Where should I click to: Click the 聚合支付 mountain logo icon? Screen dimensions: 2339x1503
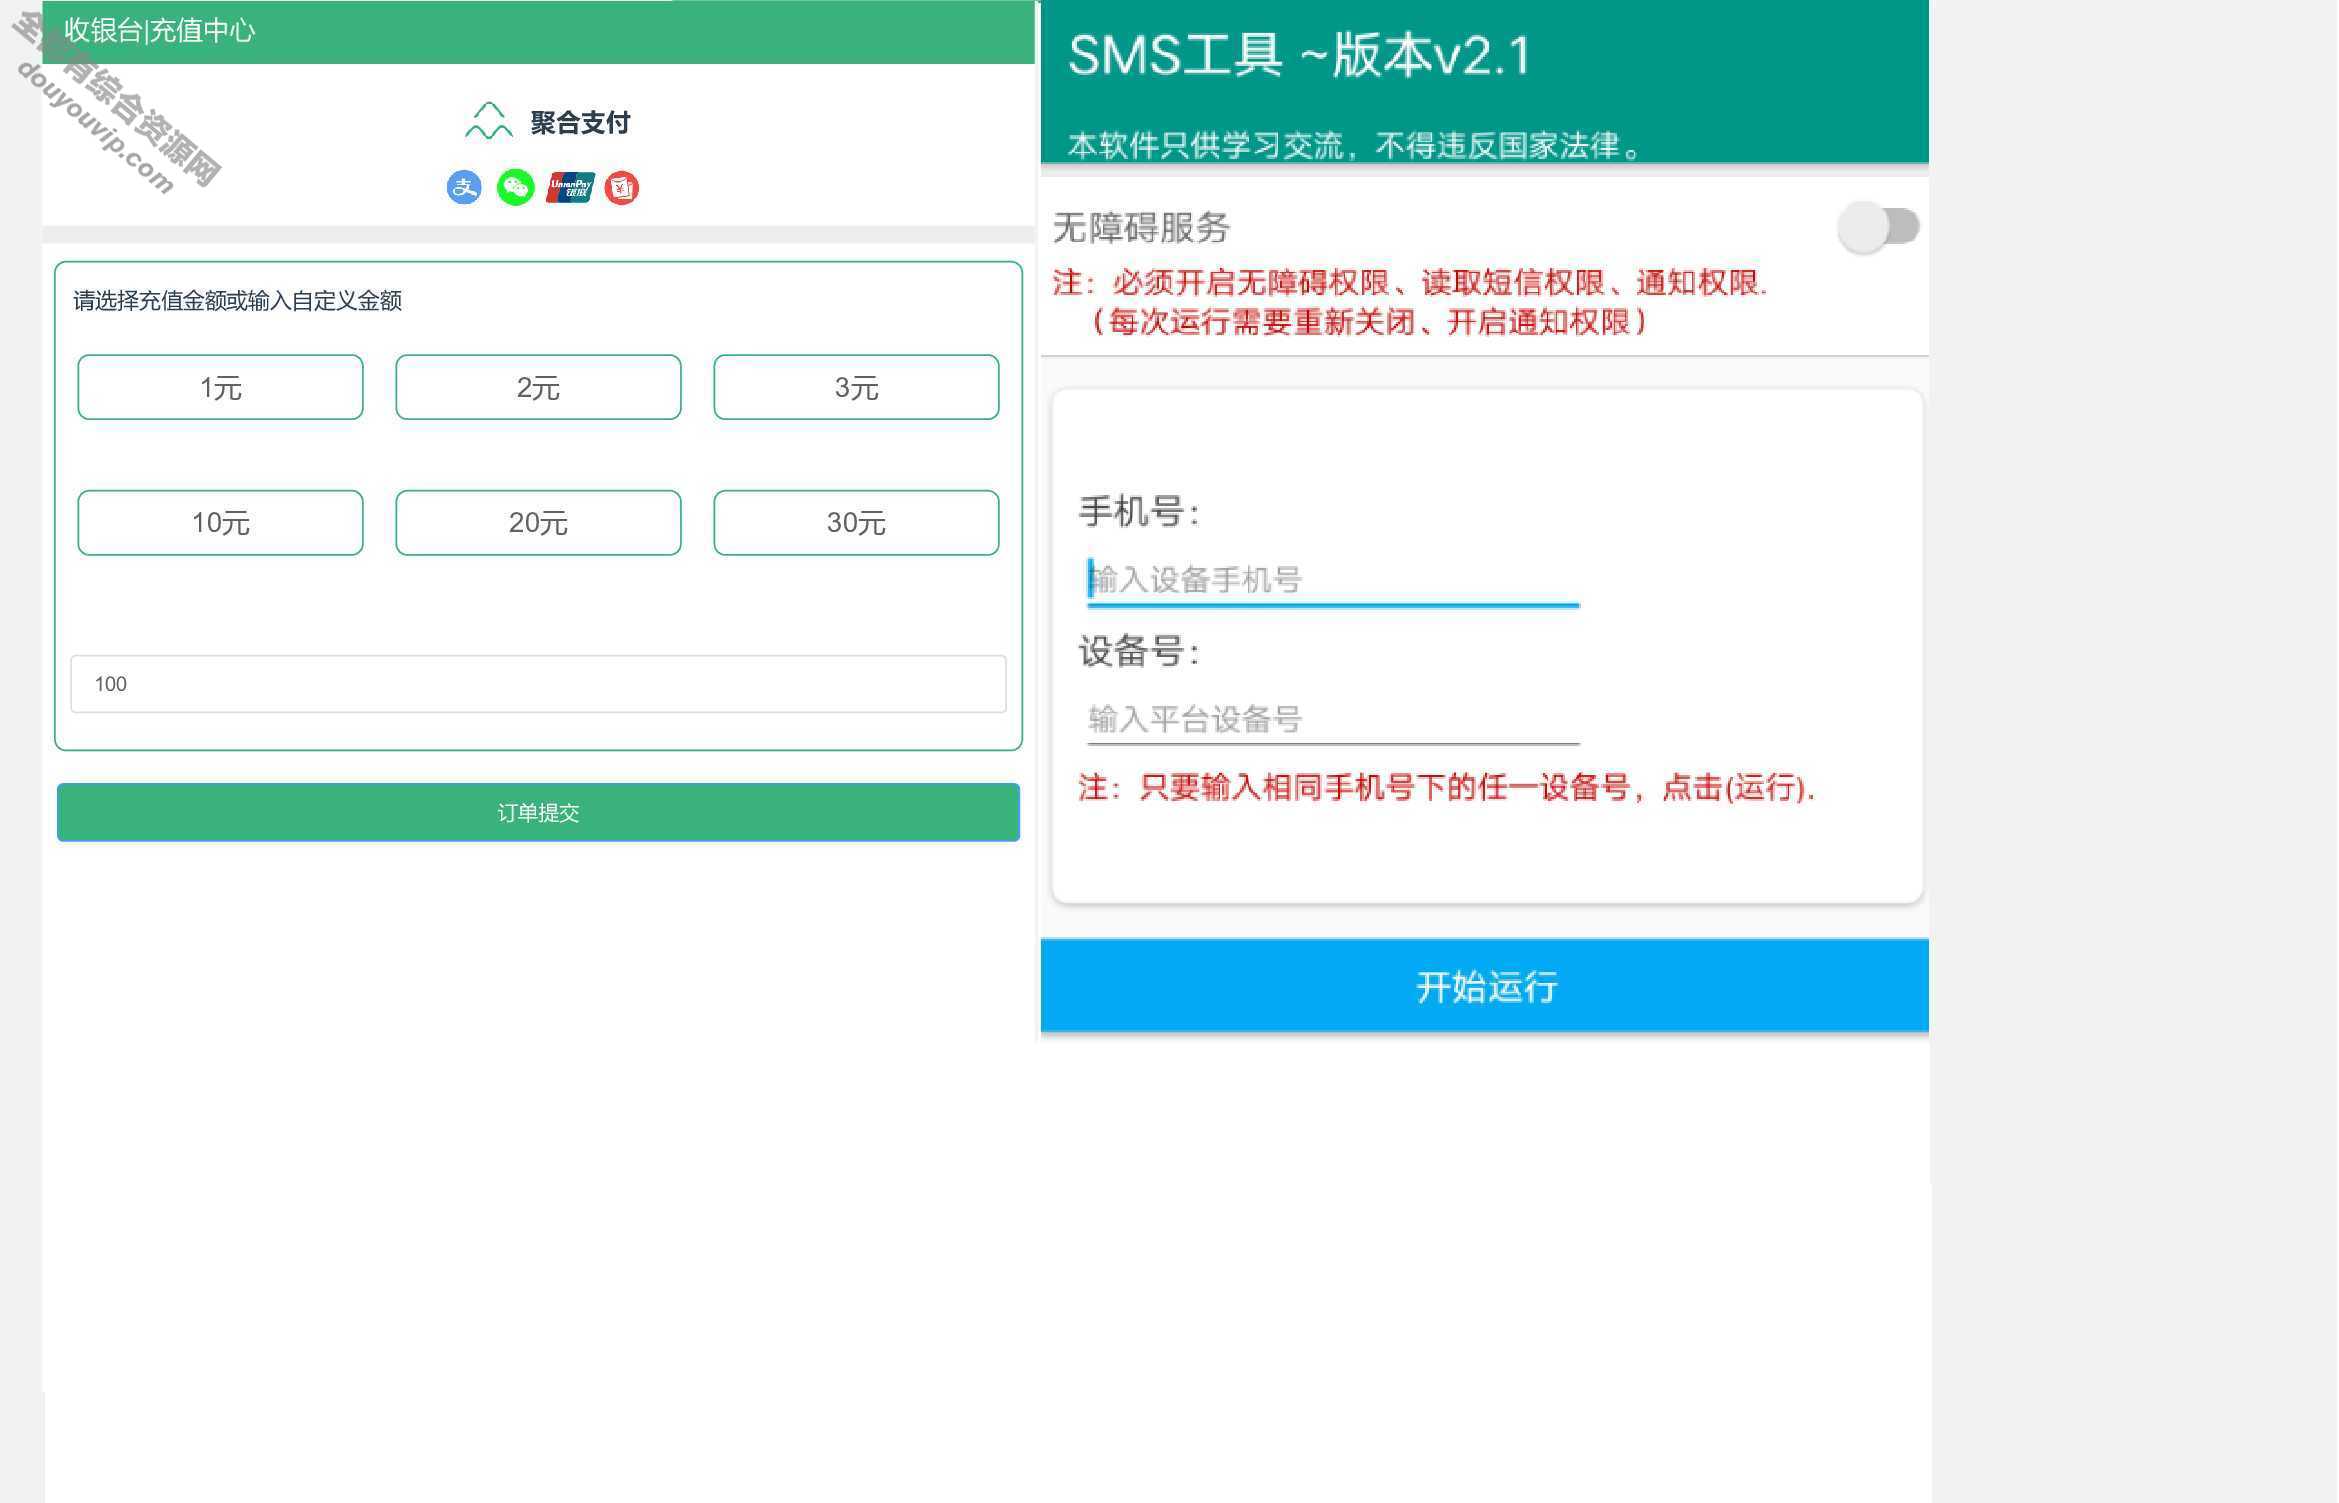click(x=489, y=121)
